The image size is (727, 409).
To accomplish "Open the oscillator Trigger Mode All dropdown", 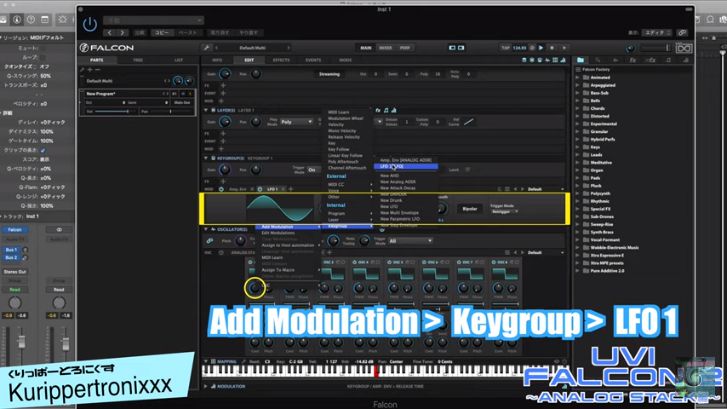I will tap(411, 241).
